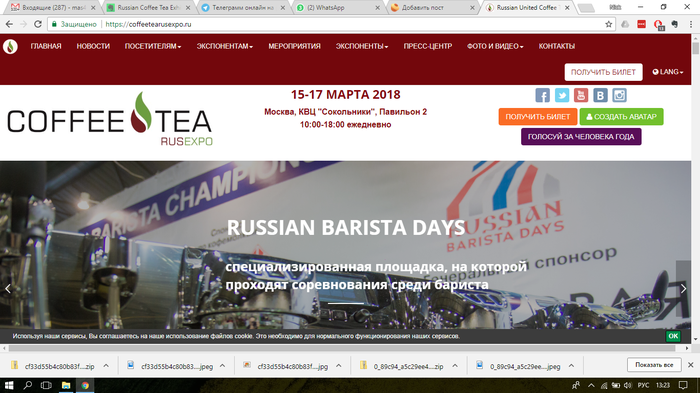Open the YouTube social icon
Screen dimensions: 700x393
coord(581,95)
